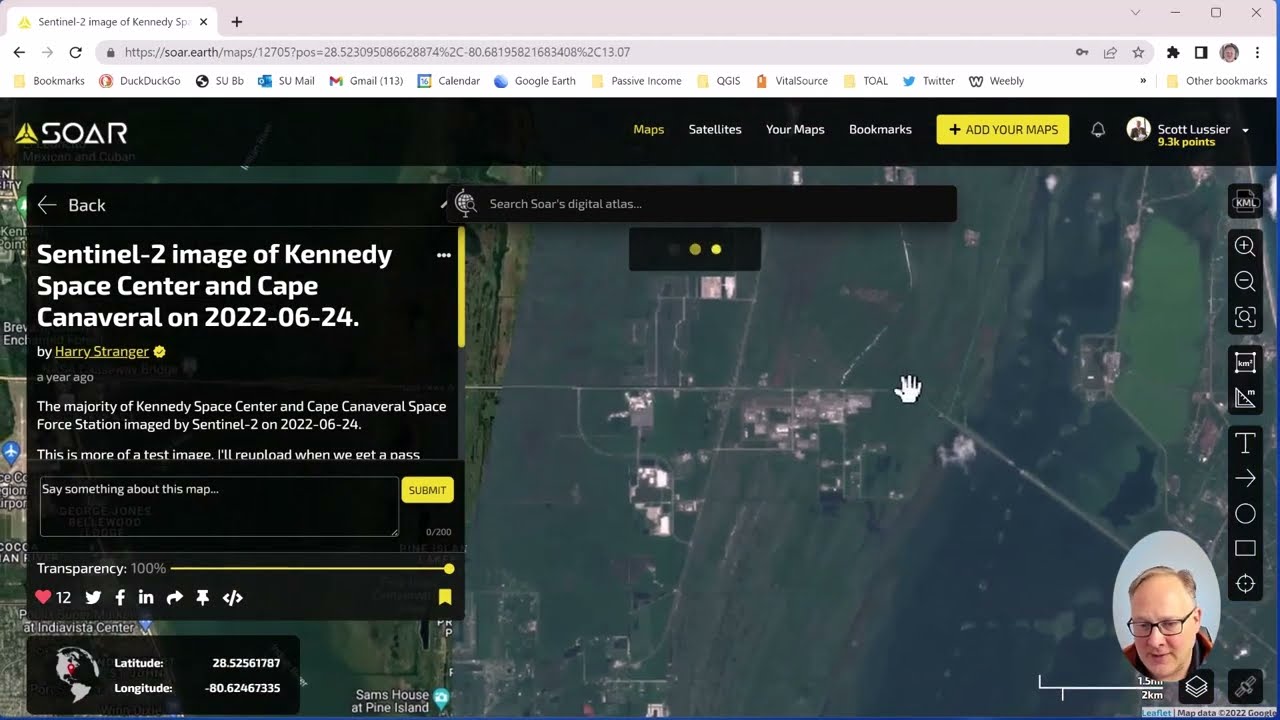Bookmark this page with the star icon

(1138, 52)
